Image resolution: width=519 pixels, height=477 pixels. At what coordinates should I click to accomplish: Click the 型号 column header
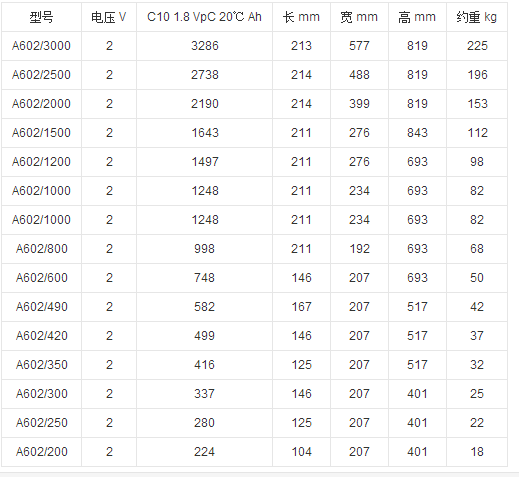click(x=41, y=17)
